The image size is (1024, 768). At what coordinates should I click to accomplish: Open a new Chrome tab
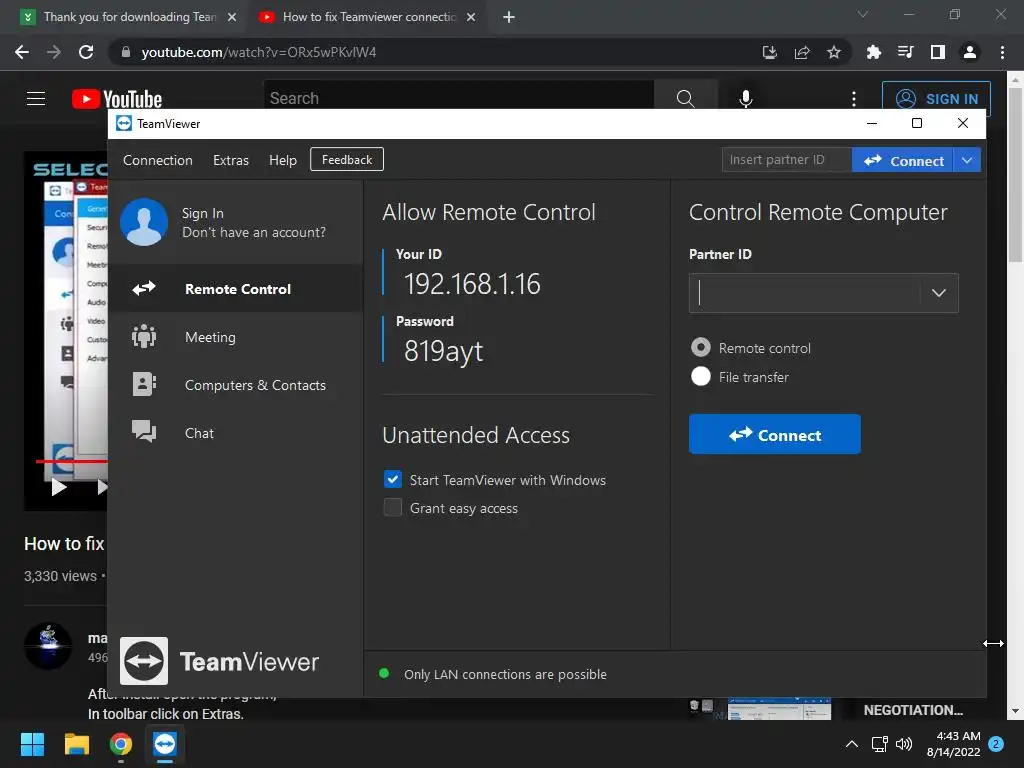coord(509,17)
